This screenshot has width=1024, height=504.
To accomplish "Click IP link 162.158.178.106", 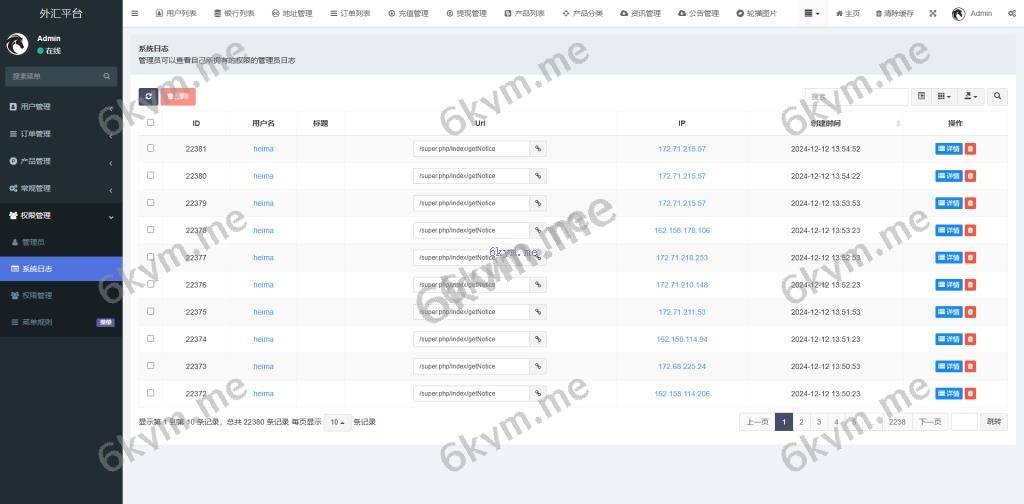I will click(682, 230).
